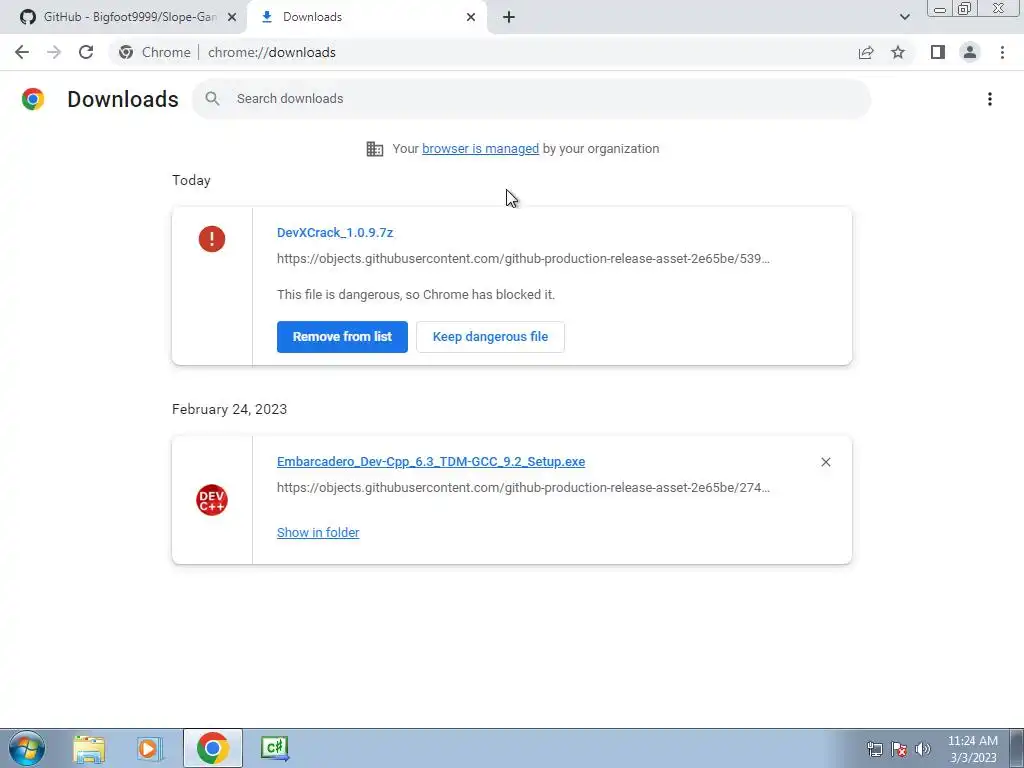Click the Chrome site info chip
Screen dimensions: 1024x768
click(155, 52)
